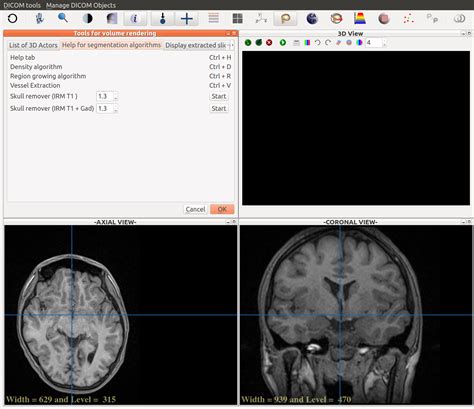Click the orange OK button

tap(222, 209)
